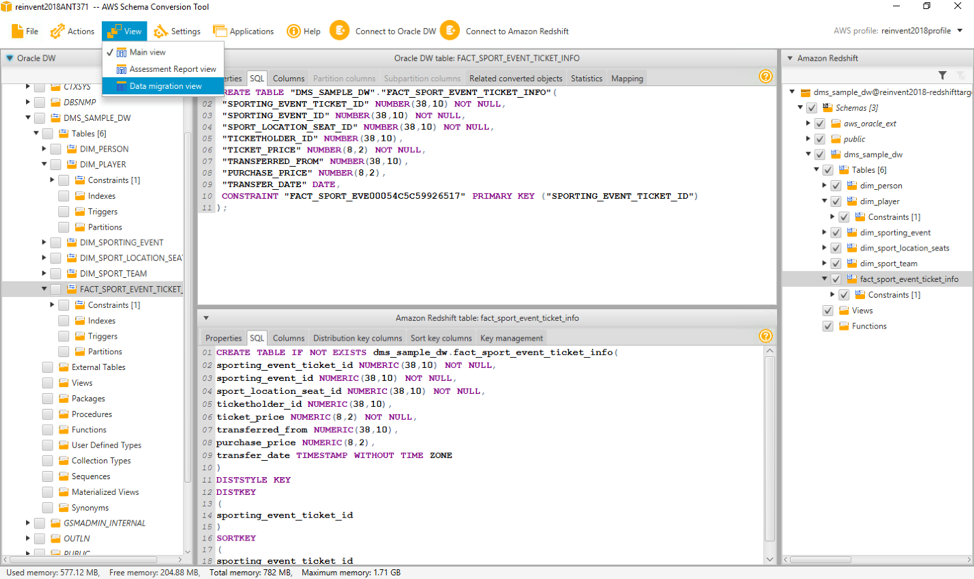The width and height of the screenshot is (974, 579).
Task: Click the Functions folder icon in Redshift tree
Action: pyautogui.click(x=844, y=326)
